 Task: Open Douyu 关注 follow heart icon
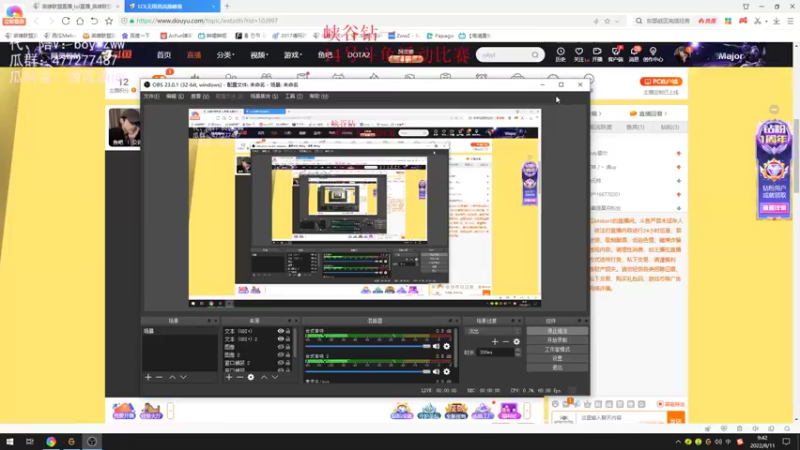pos(579,54)
